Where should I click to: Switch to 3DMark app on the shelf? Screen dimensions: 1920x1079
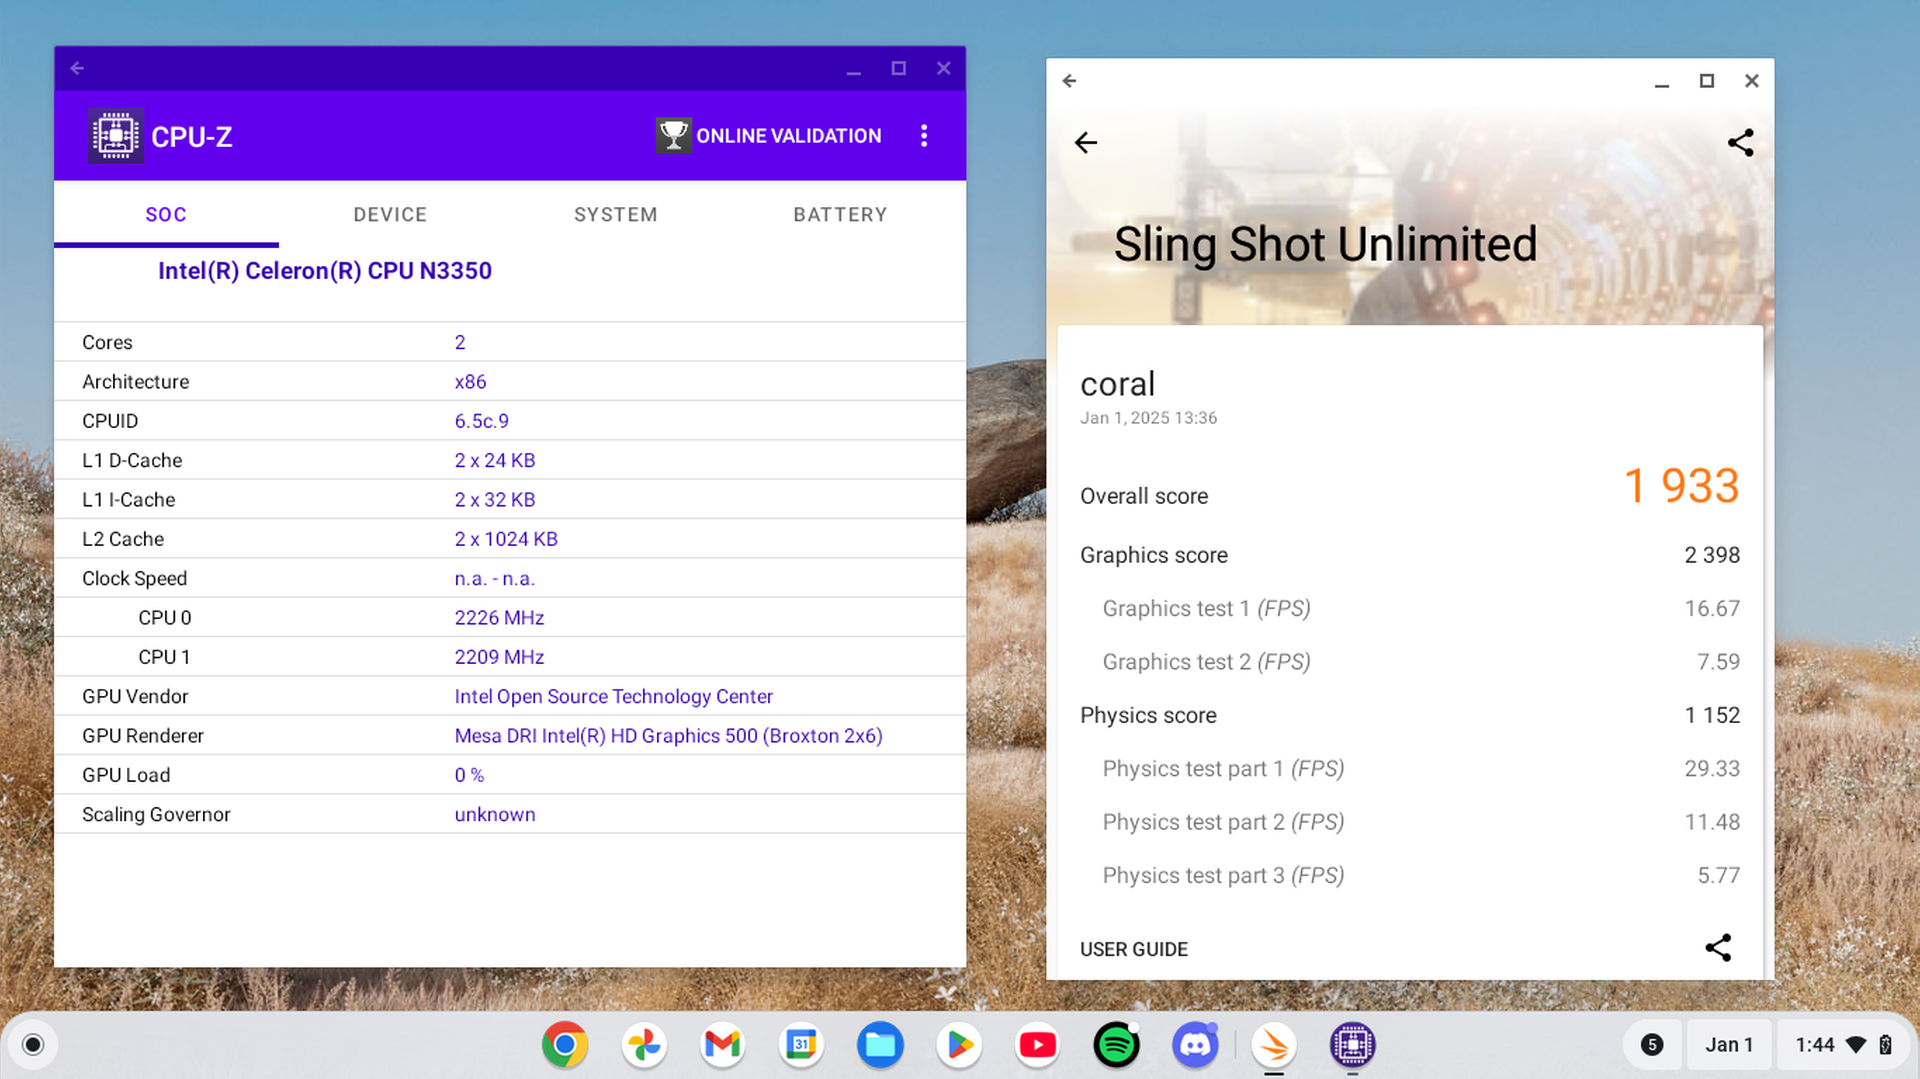1274,1045
